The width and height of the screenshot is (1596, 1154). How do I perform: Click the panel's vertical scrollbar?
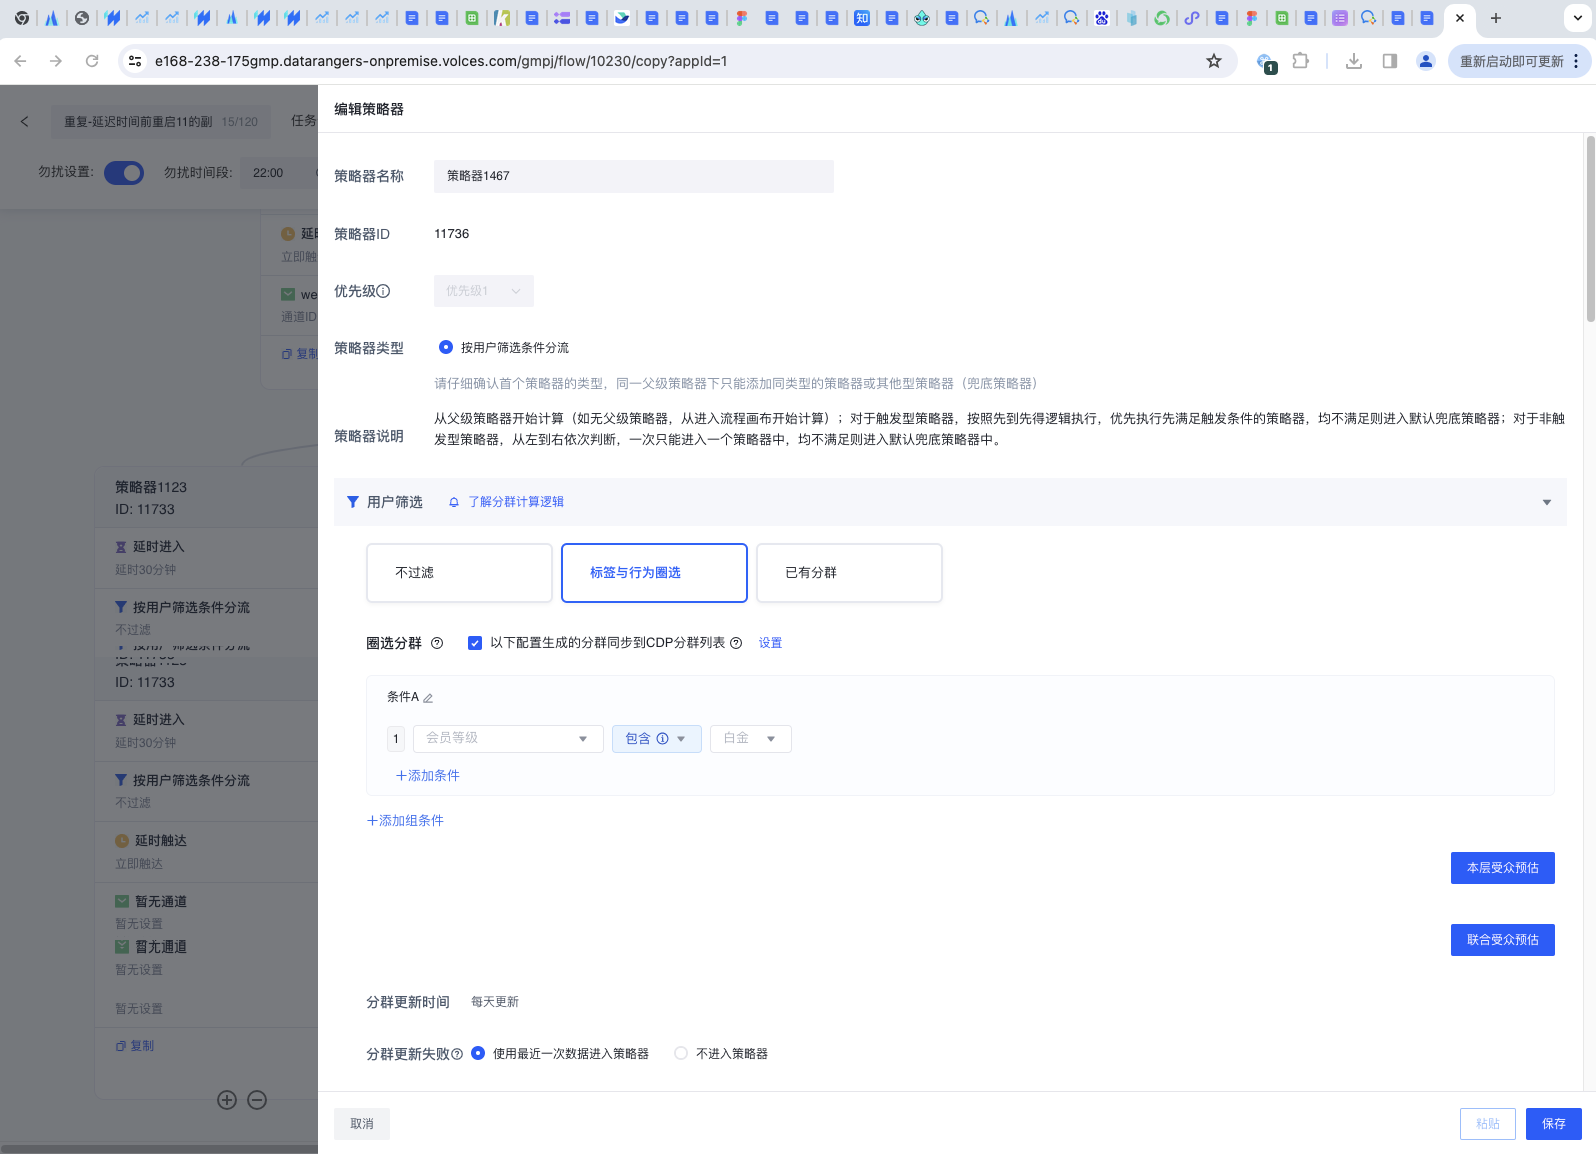point(1590,230)
